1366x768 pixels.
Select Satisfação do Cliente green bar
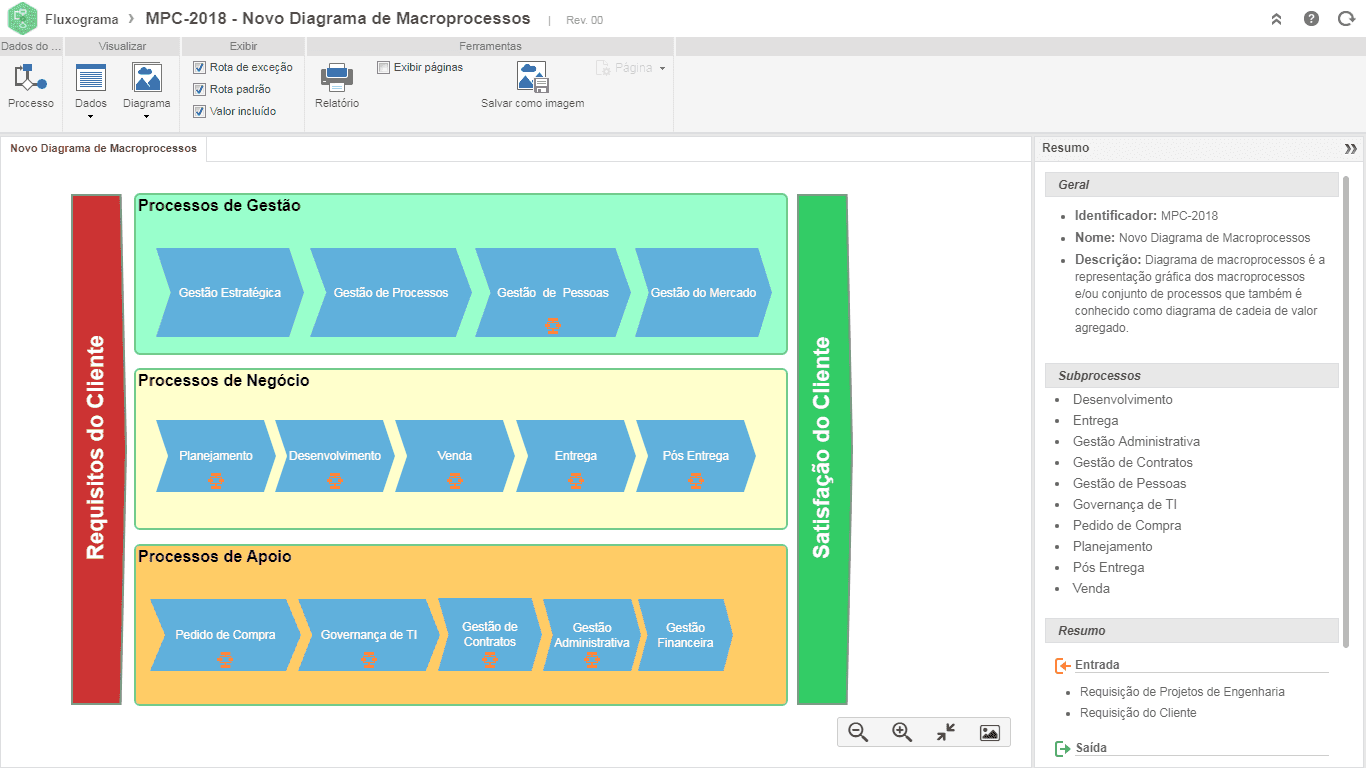823,449
